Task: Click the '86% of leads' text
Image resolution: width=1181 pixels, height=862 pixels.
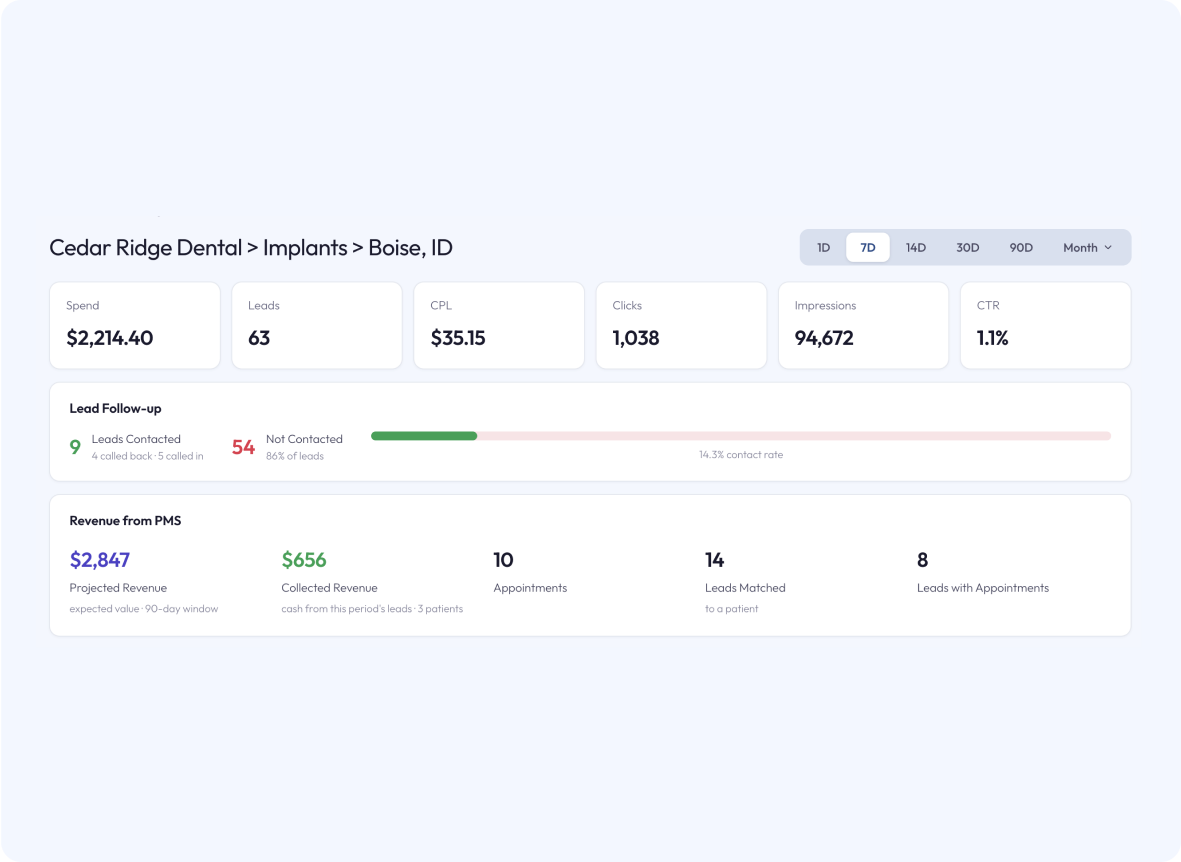Action: [294, 456]
